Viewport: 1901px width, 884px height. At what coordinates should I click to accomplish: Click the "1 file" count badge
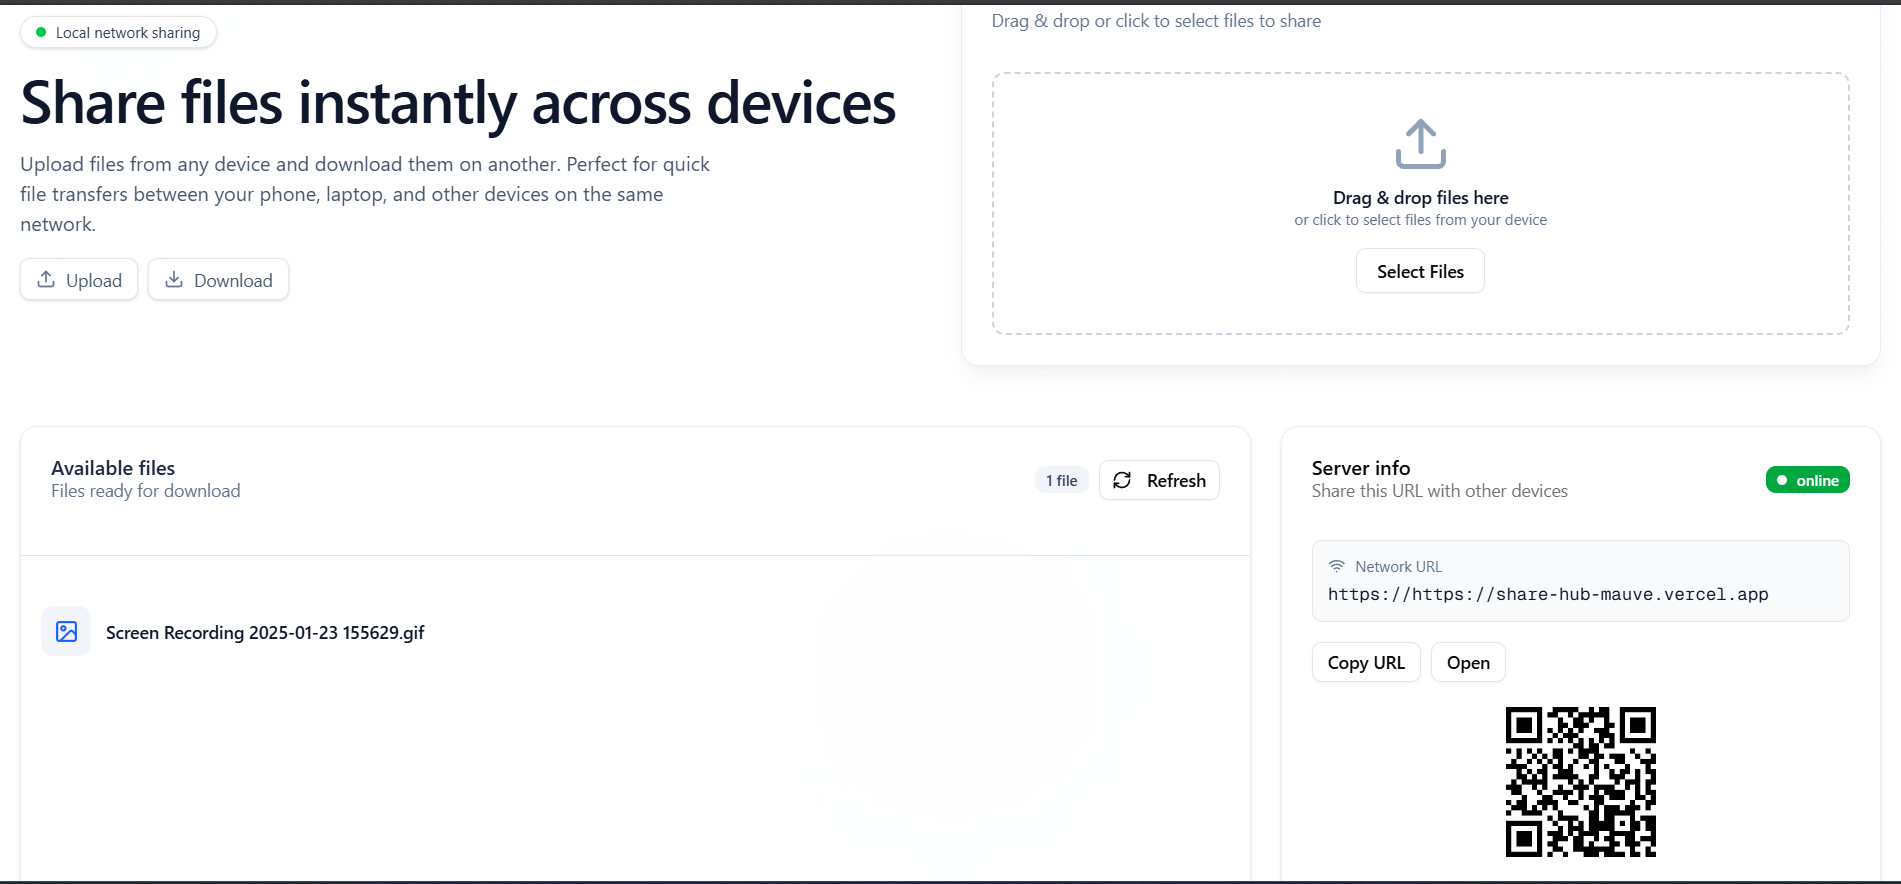pyautogui.click(x=1061, y=481)
